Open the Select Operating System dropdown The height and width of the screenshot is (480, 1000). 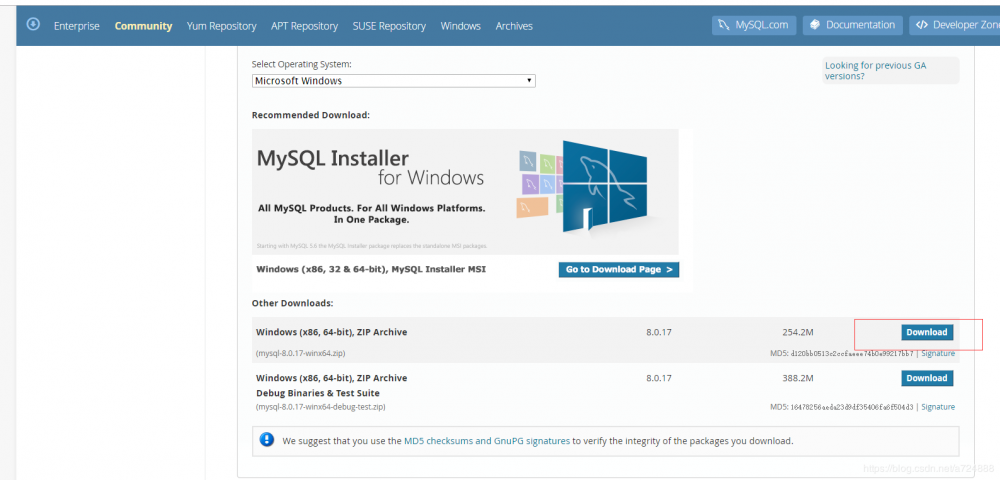[x=393, y=81]
